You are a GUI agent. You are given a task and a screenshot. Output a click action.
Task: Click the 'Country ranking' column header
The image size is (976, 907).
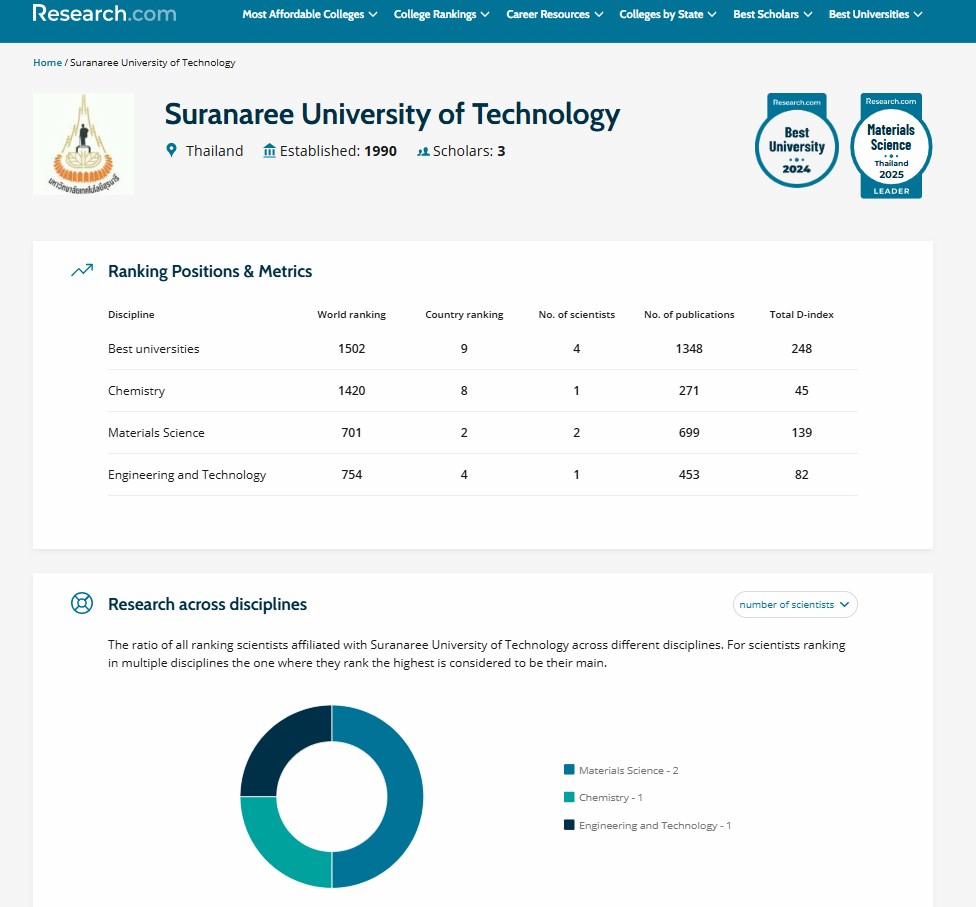pos(464,314)
